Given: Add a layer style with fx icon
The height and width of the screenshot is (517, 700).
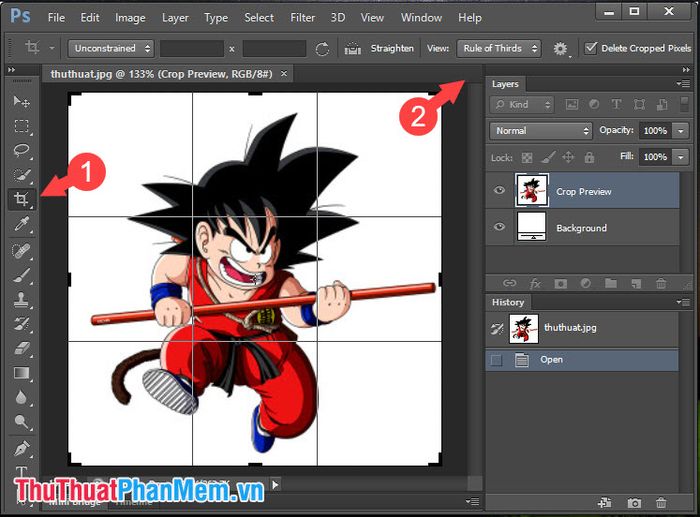Looking at the screenshot, I should (x=535, y=283).
